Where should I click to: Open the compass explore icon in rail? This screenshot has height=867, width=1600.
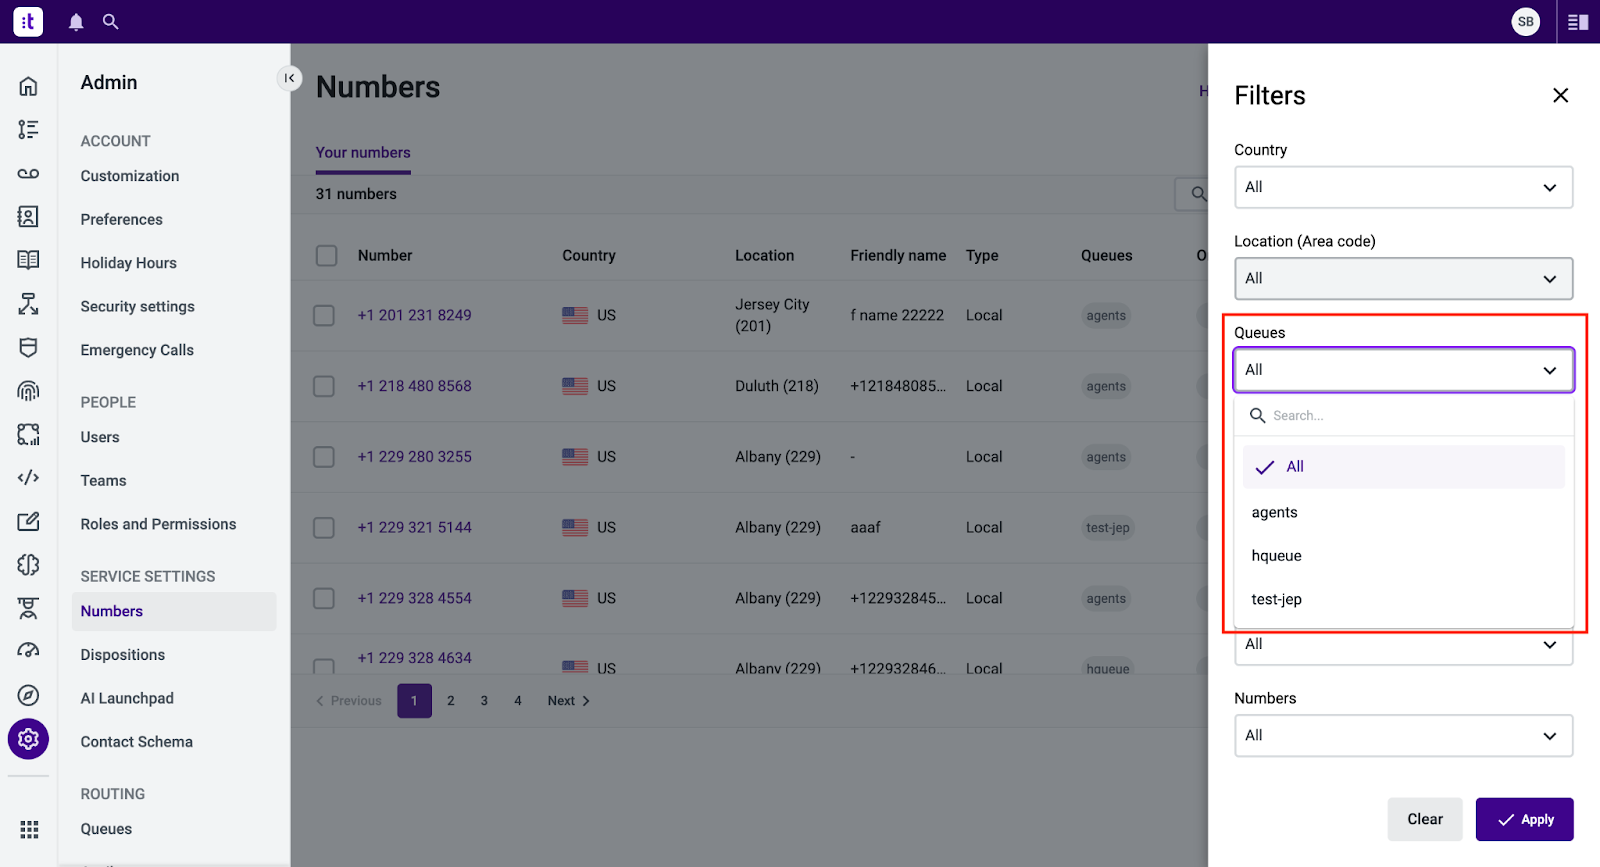[28, 695]
